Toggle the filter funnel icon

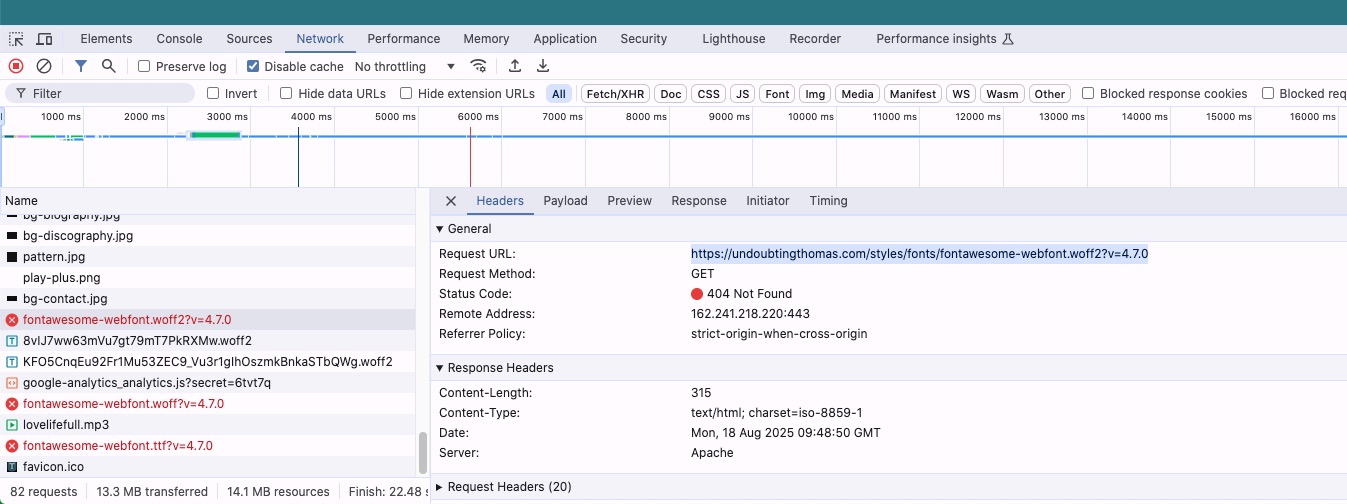(x=81, y=66)
